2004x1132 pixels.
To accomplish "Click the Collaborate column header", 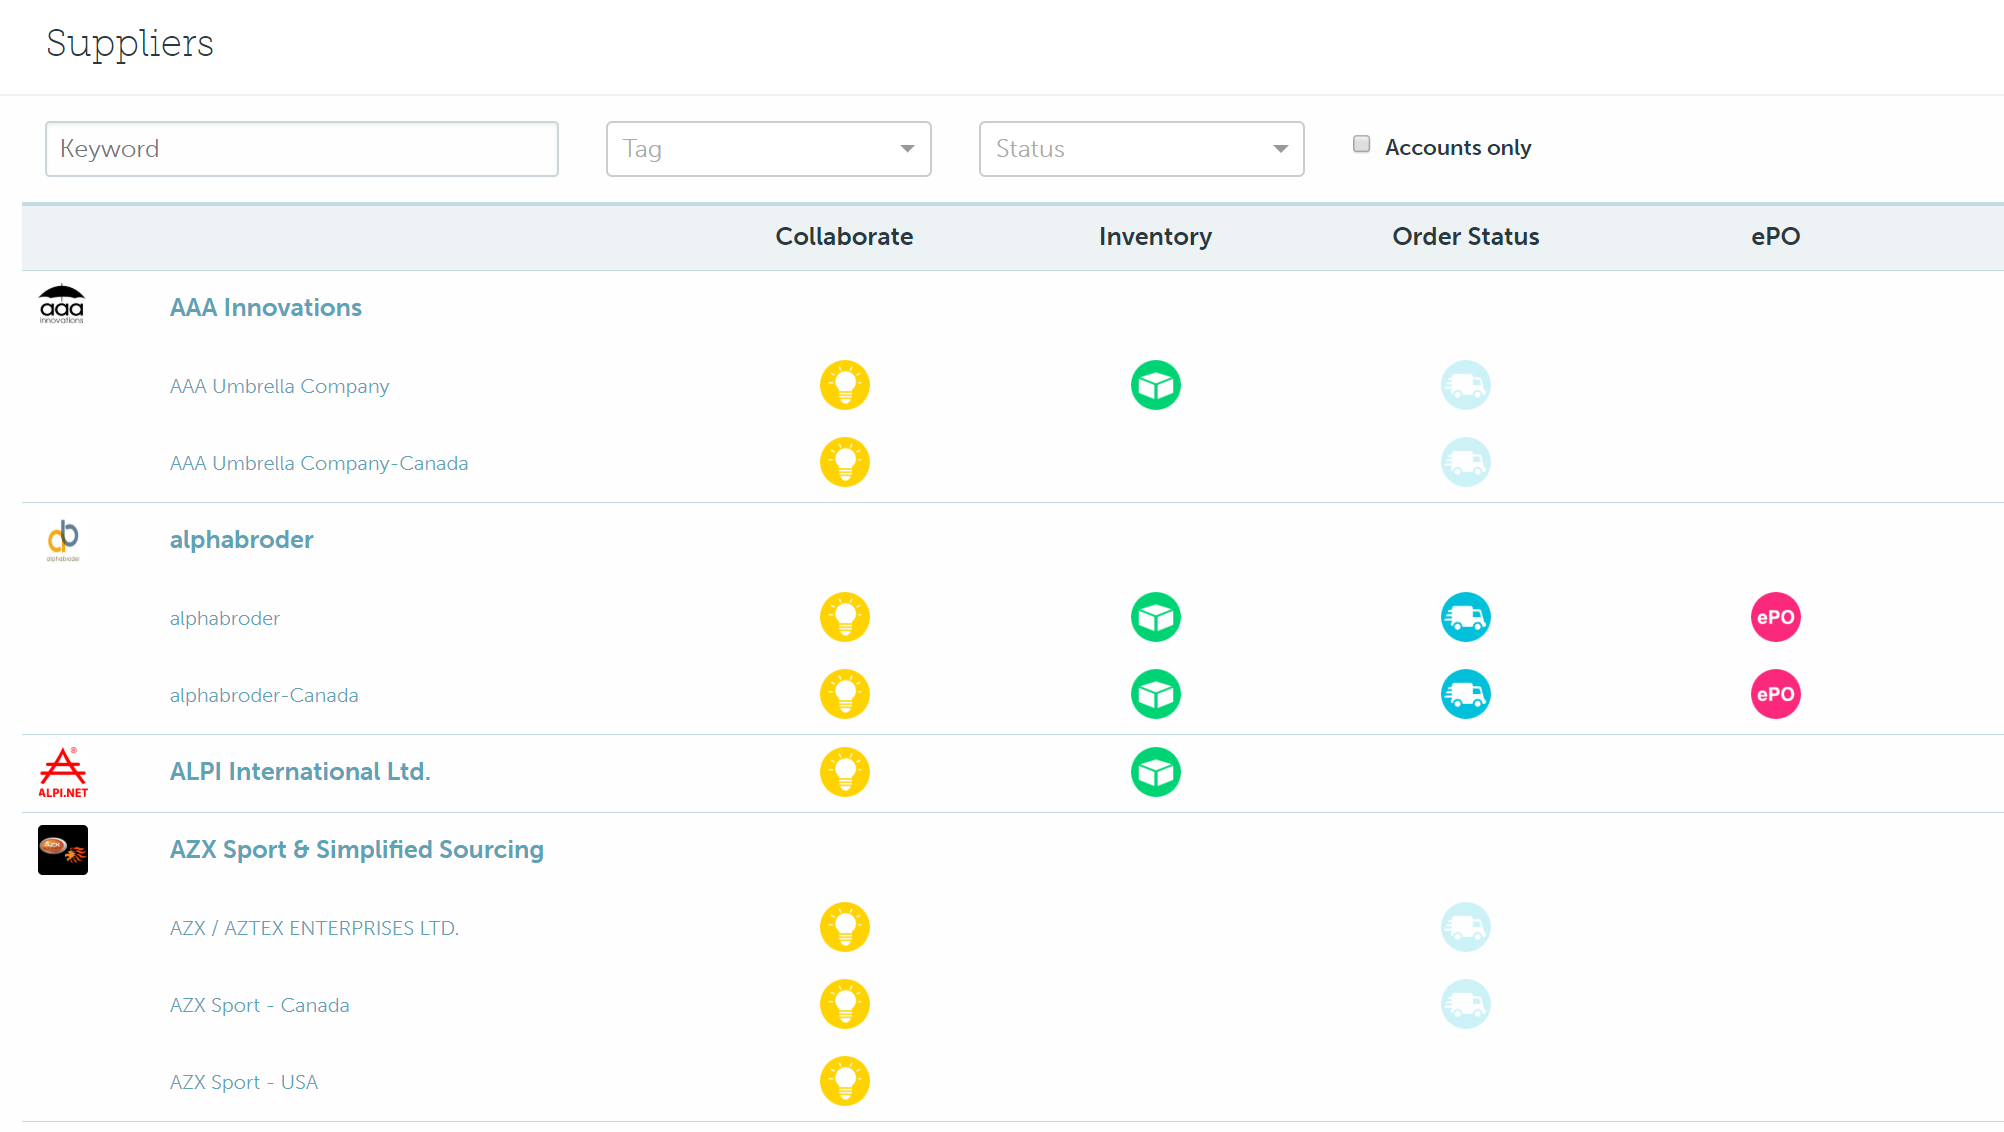I will [x=844, y=237].
